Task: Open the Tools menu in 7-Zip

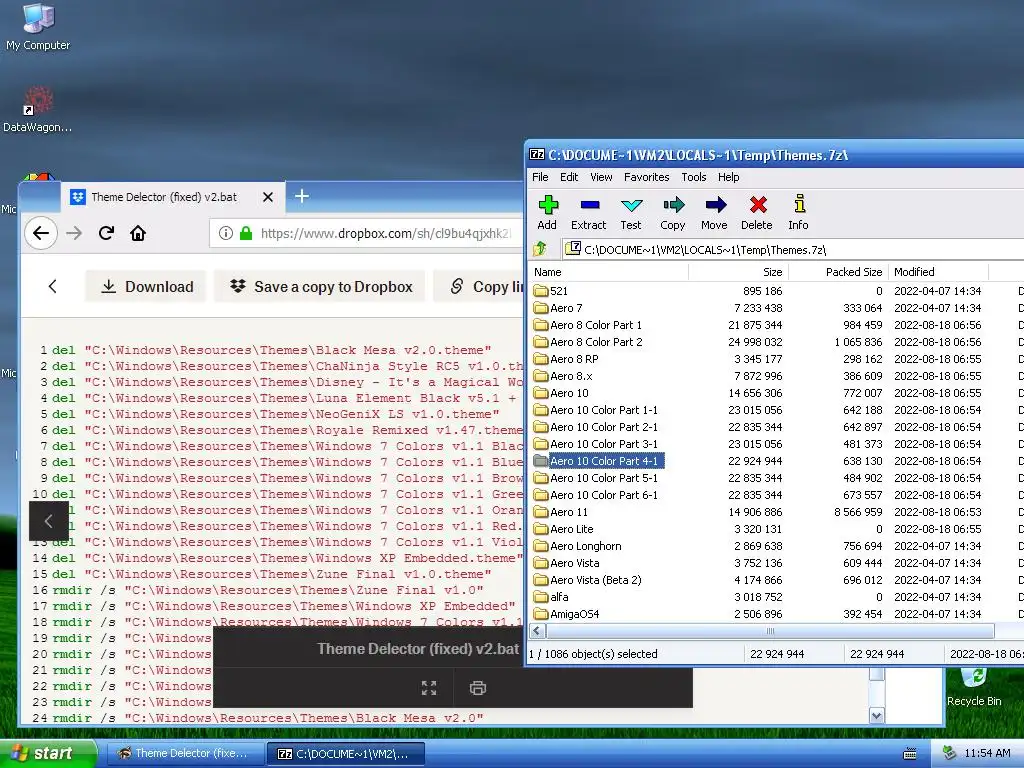Action: tap(694, 177)
